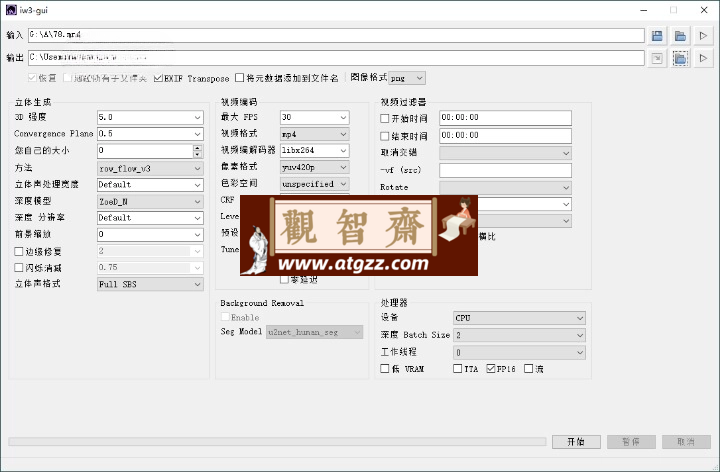Screen dimensions: 720x472
Task: Click the 您自己的大小 value field
Action: 145,151
